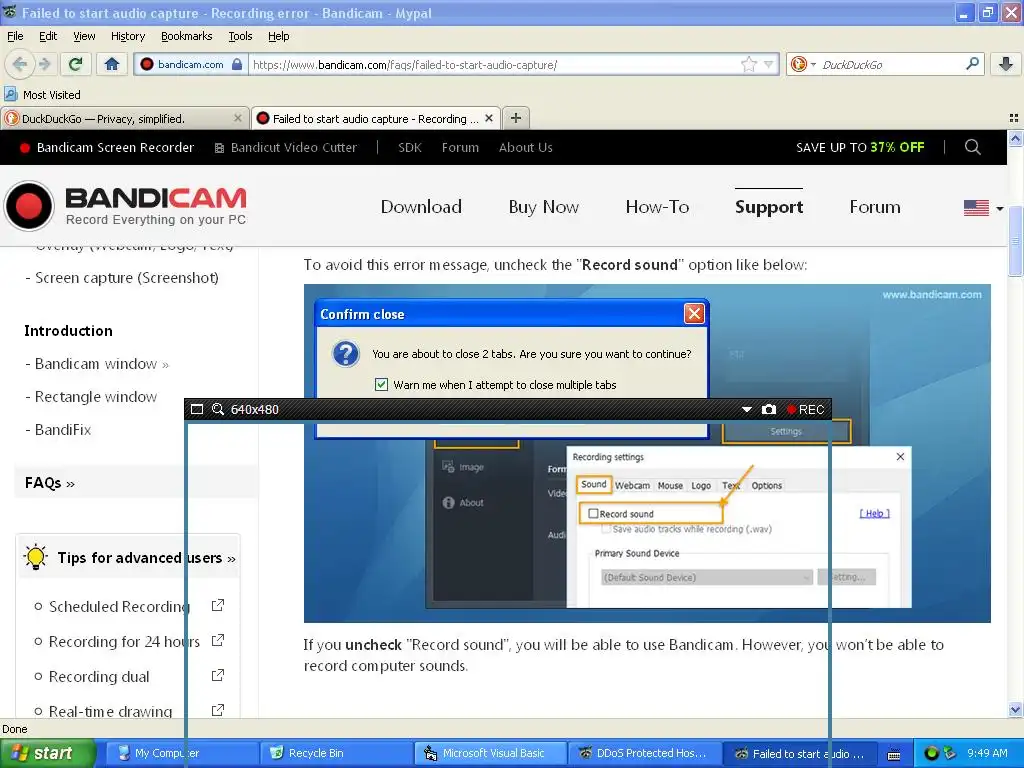Screen dimensions: 1024x768
Task: Close the Failed to start audio capture tab
Action: pyautogui.click(x=489, y=118)
